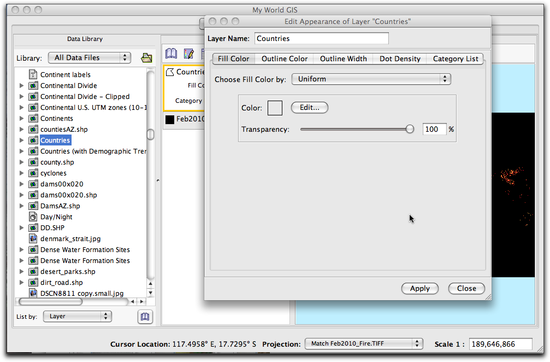The width and height of the screenshot is (550, 362).
Task: Click the Continent labels file icon
Action: (x=33, y=74)
